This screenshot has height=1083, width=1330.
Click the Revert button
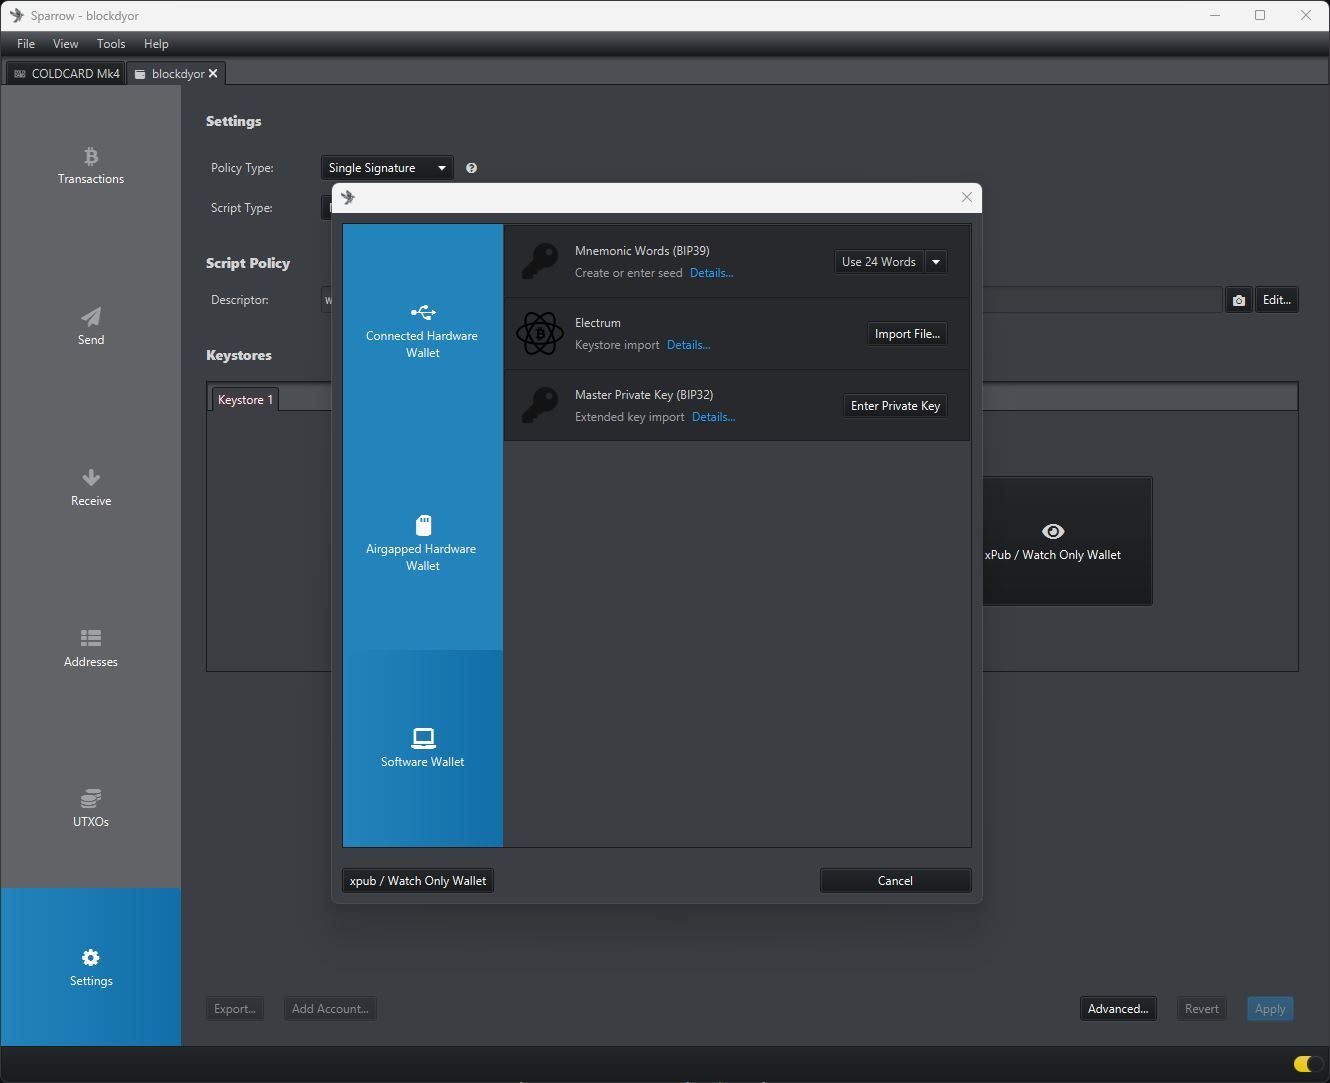pos(1202,1009)
